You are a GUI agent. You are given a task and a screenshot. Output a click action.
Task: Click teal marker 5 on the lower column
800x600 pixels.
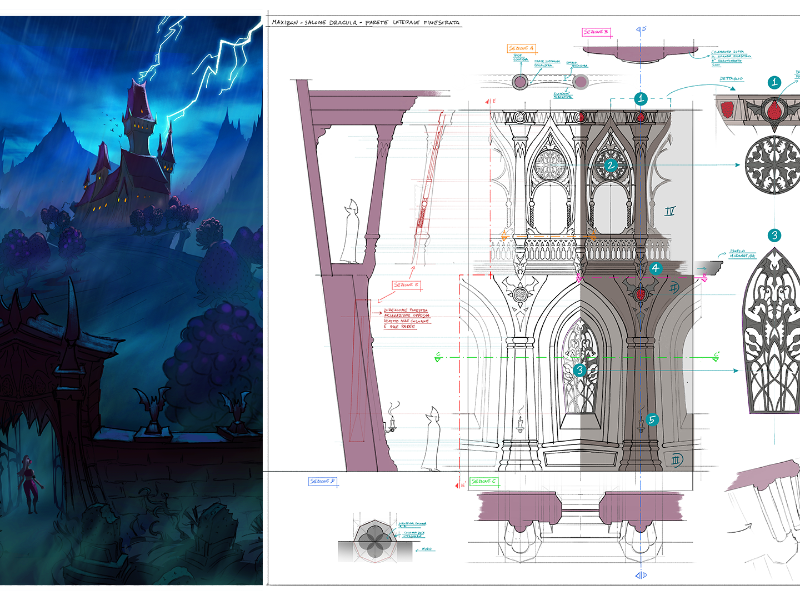click(652, 420)
